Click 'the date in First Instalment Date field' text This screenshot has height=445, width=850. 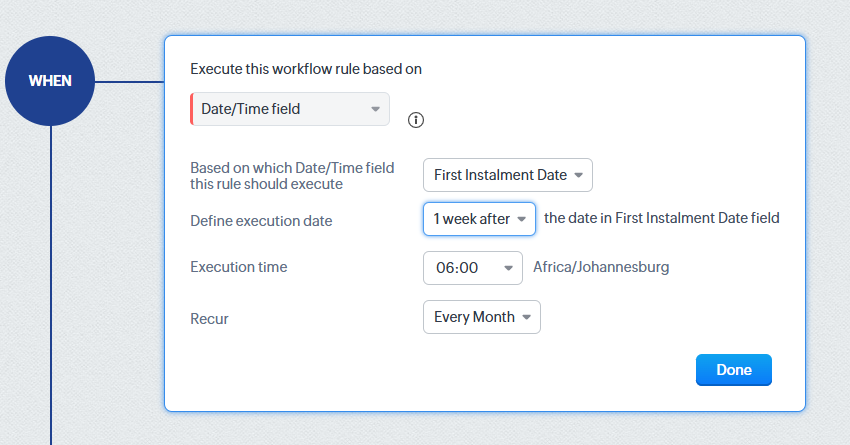click(x=661, y=218)
